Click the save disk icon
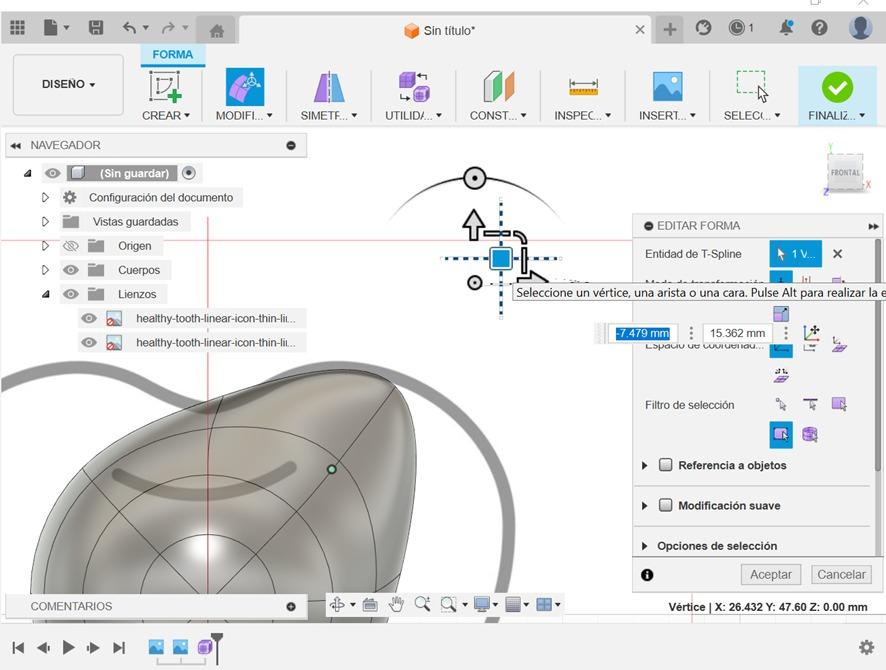 point(96,29)
